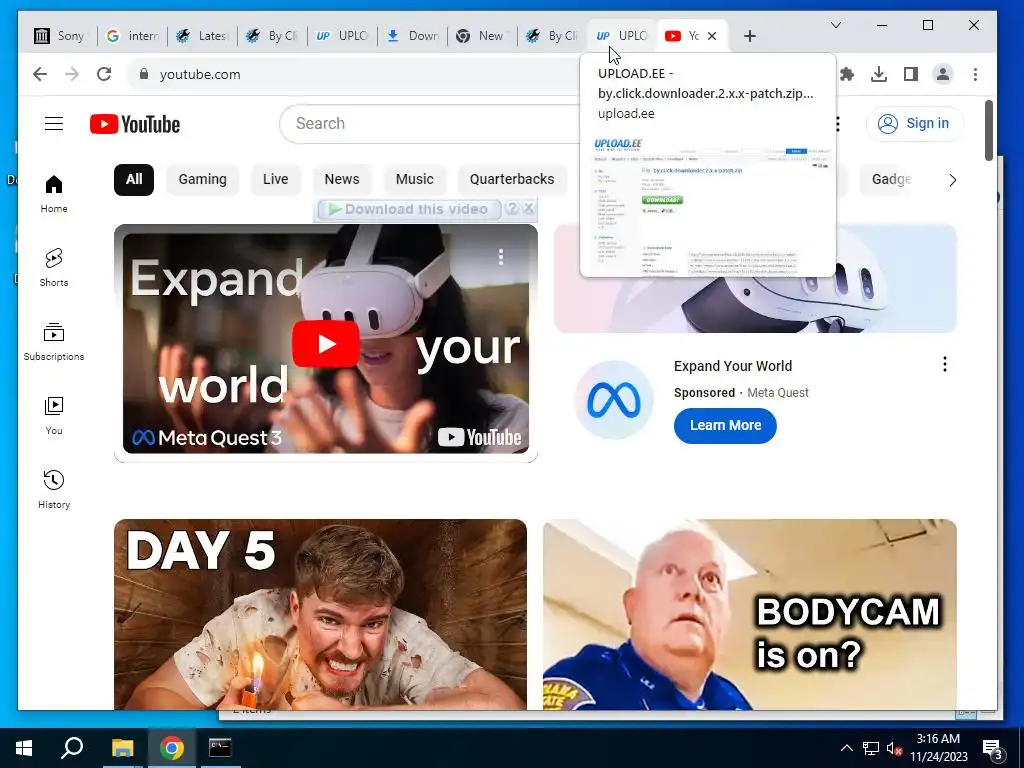Screen dimensions: 1024x768
Task: Open File Explorer from taskbar
Action: 122,748
